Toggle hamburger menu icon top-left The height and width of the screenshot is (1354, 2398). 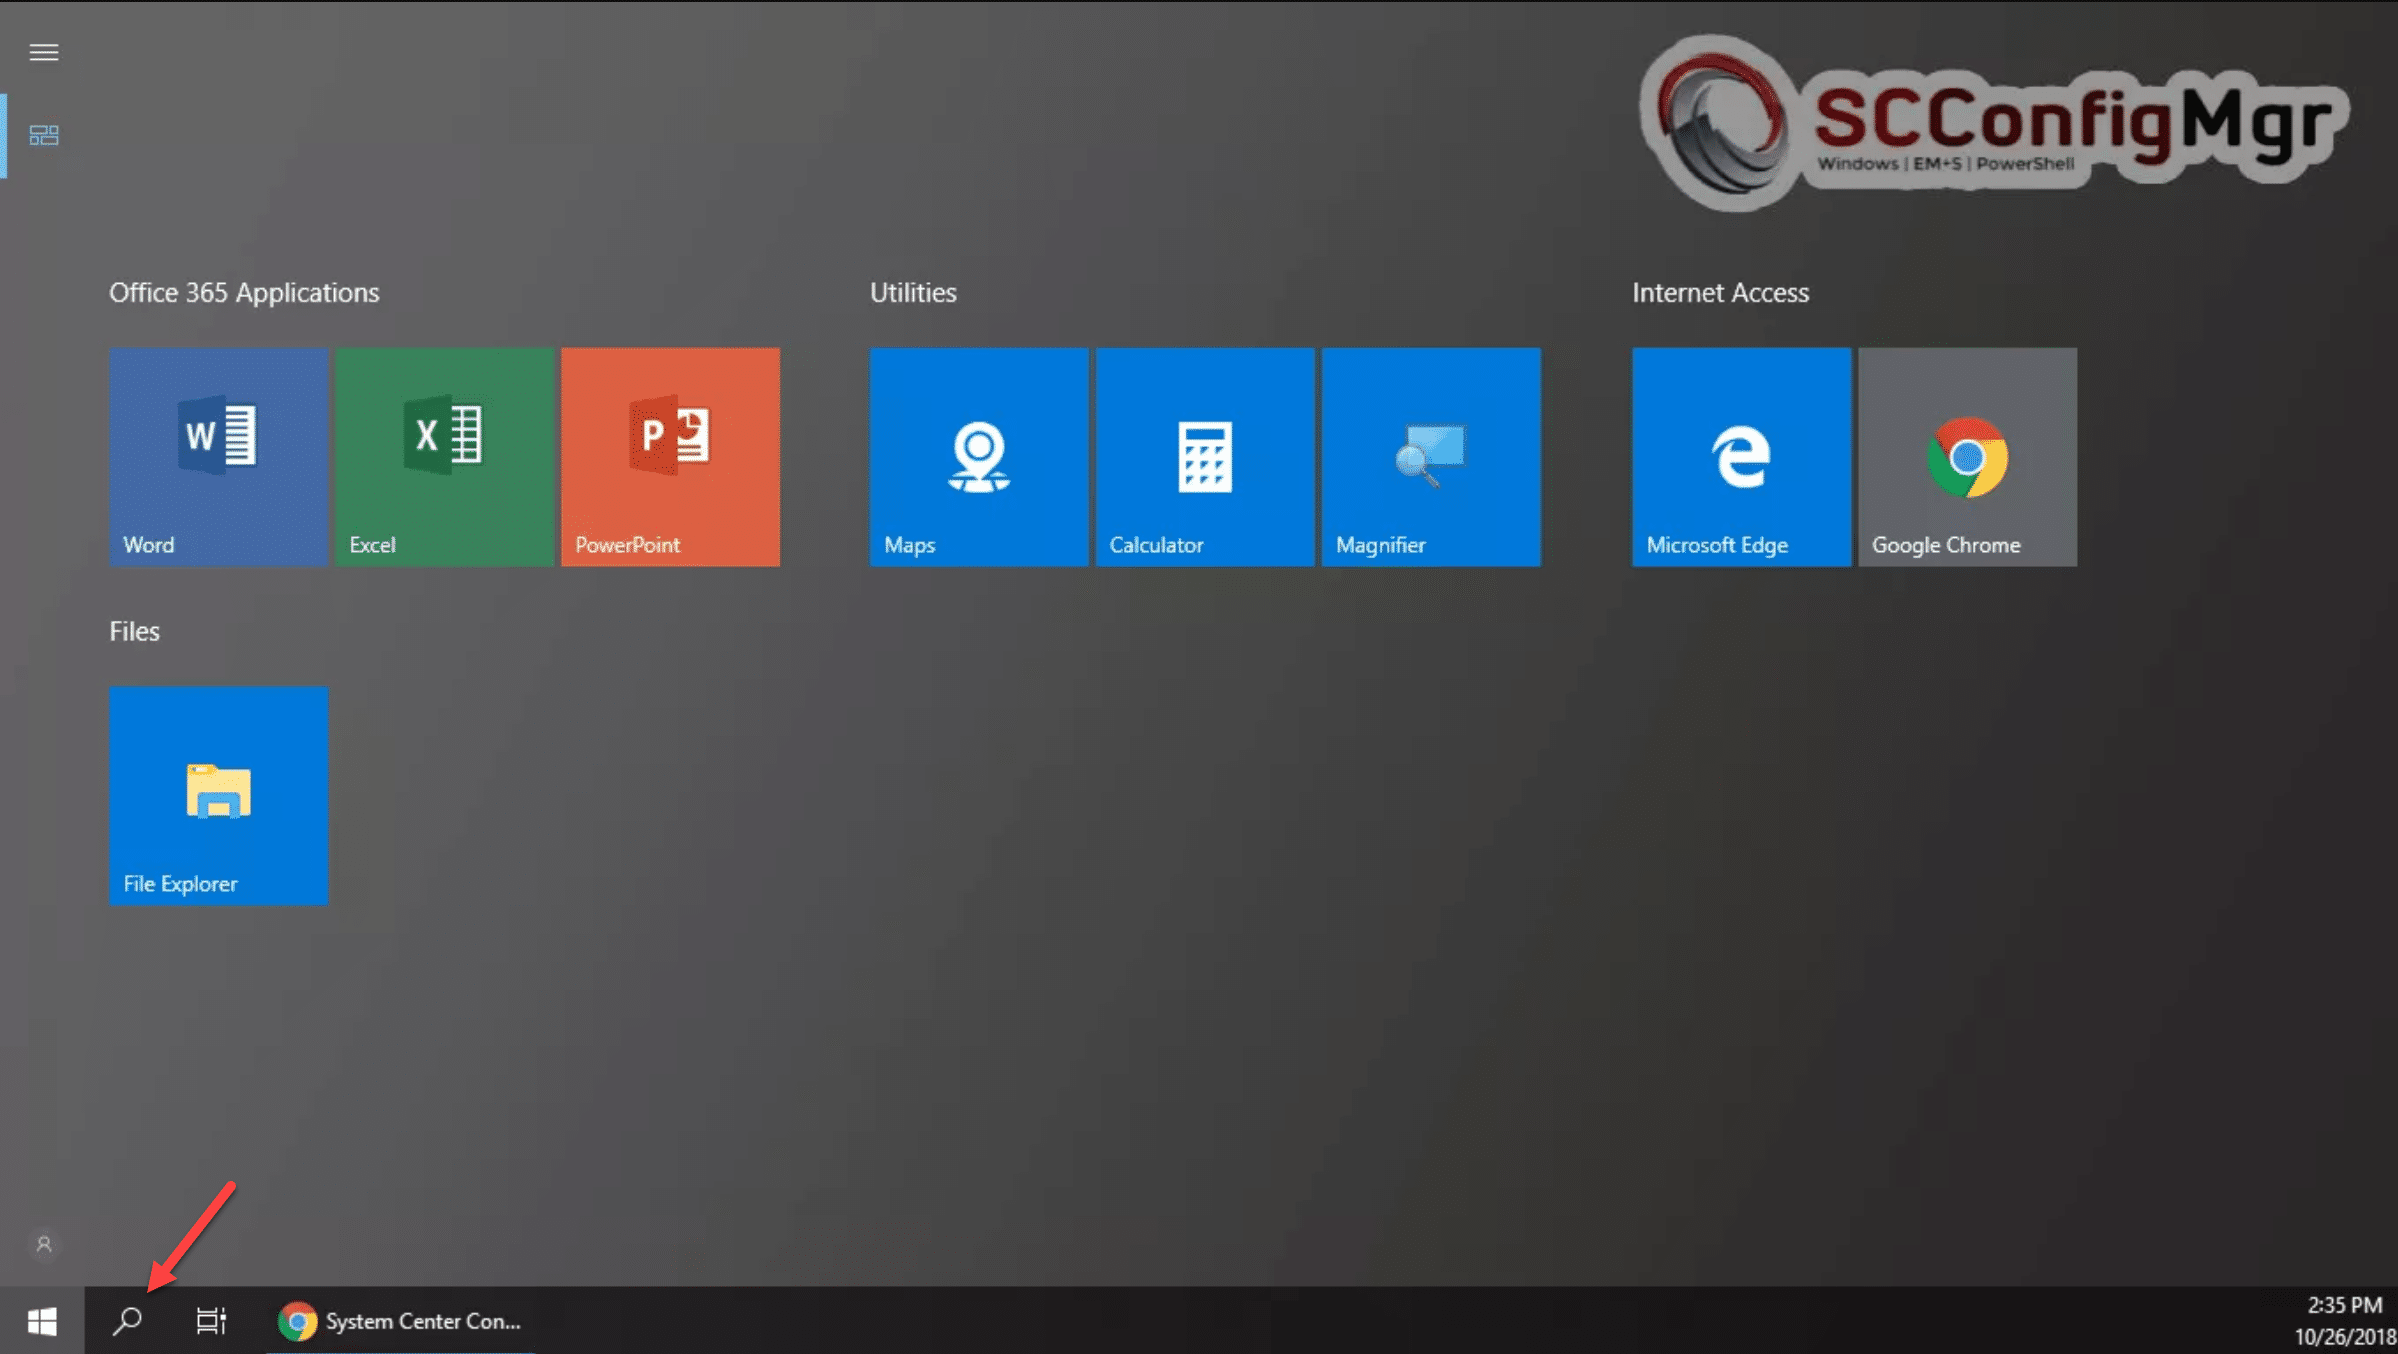click(x=44, y=51)
